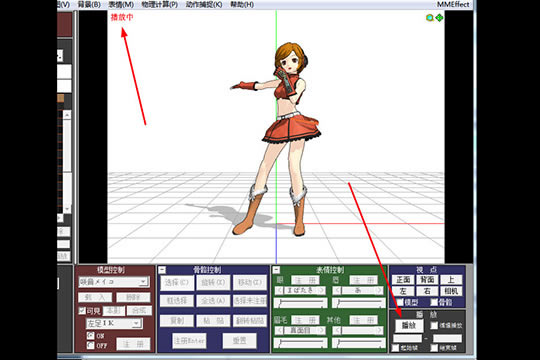The image size is (540, 360).
Task: Collapse the expression control (表情控制) panel
Action: [x=277, y=270]
